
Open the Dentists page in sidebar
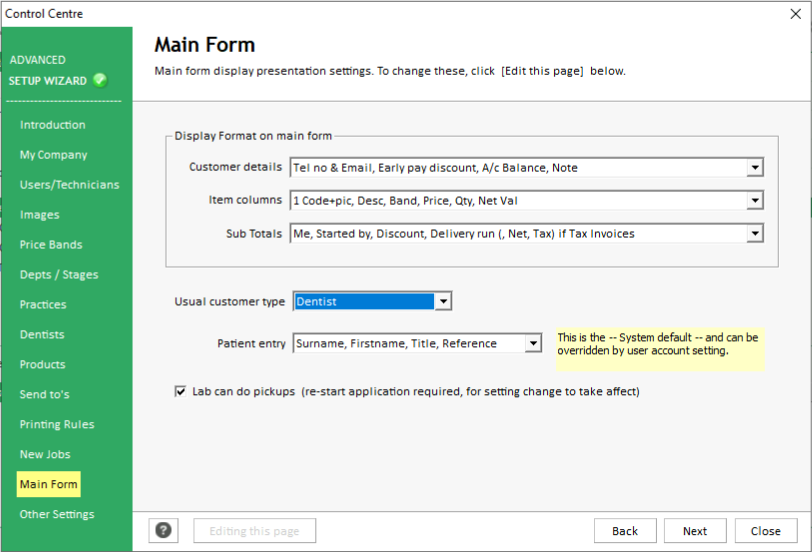coord(42,335)
